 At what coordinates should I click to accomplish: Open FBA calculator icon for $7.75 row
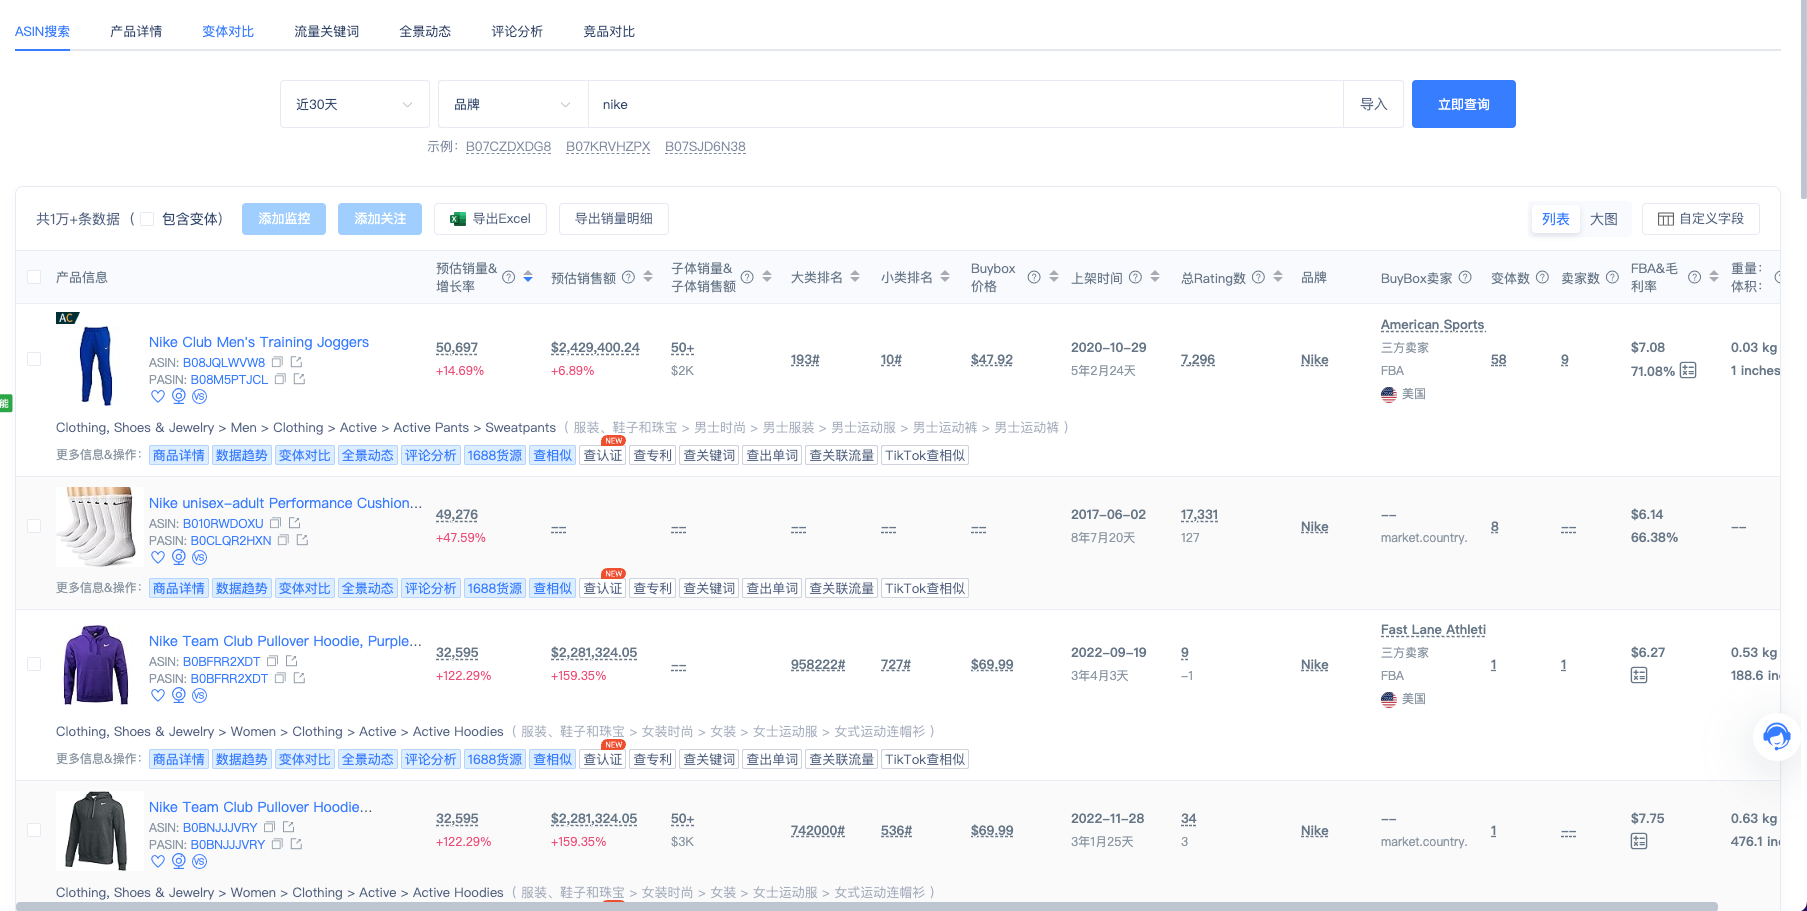coord(1639,841)
